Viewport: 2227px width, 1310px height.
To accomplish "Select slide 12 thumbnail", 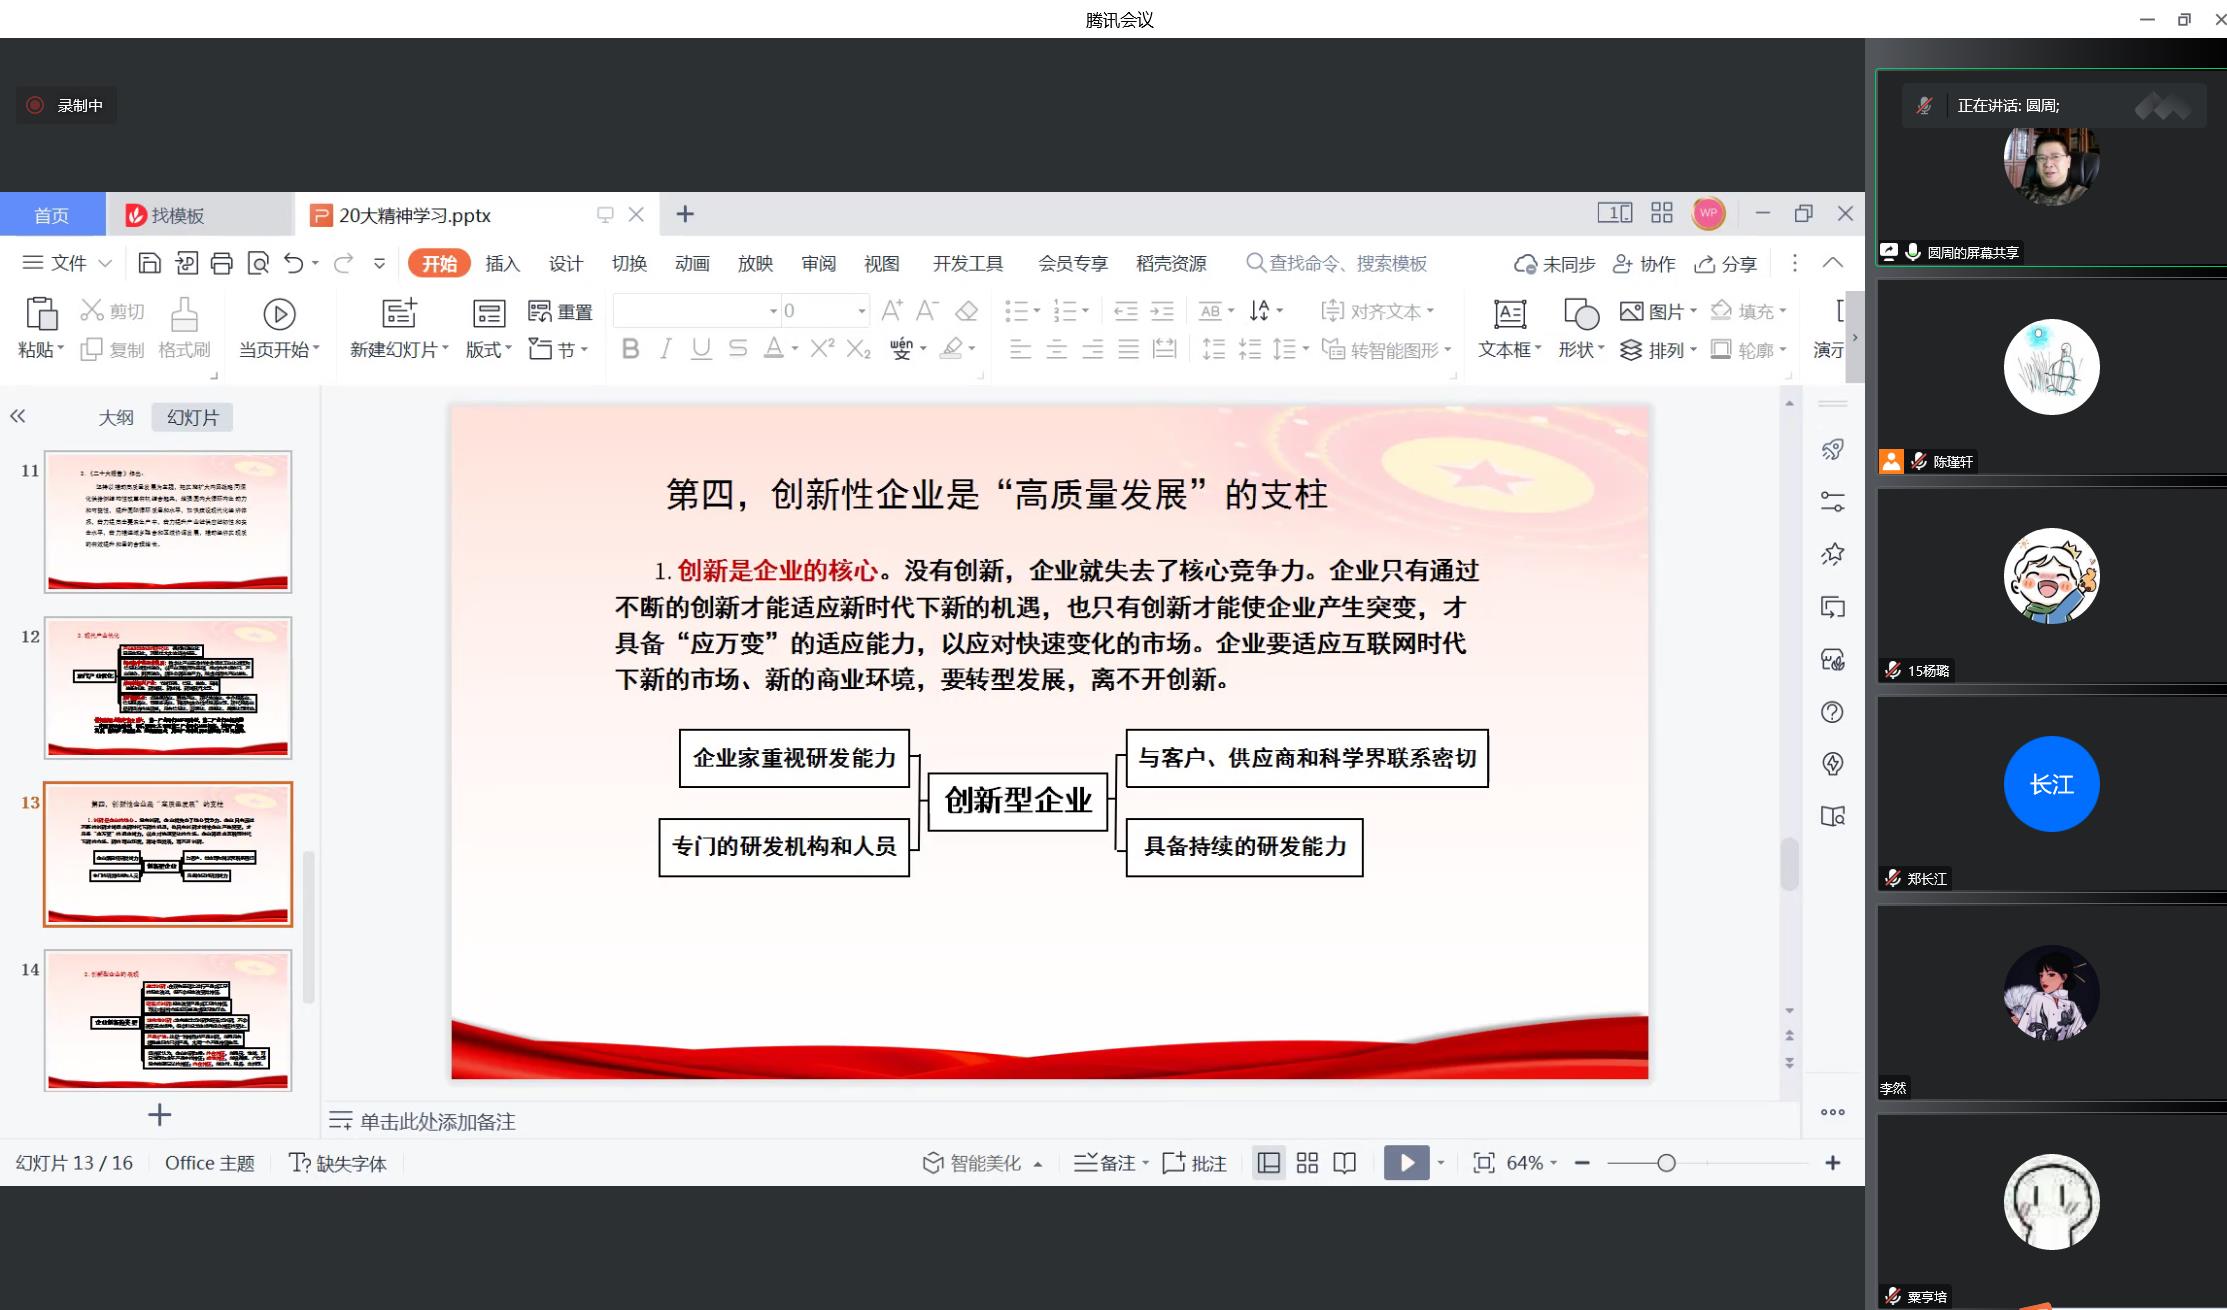I will coord(168,688).
